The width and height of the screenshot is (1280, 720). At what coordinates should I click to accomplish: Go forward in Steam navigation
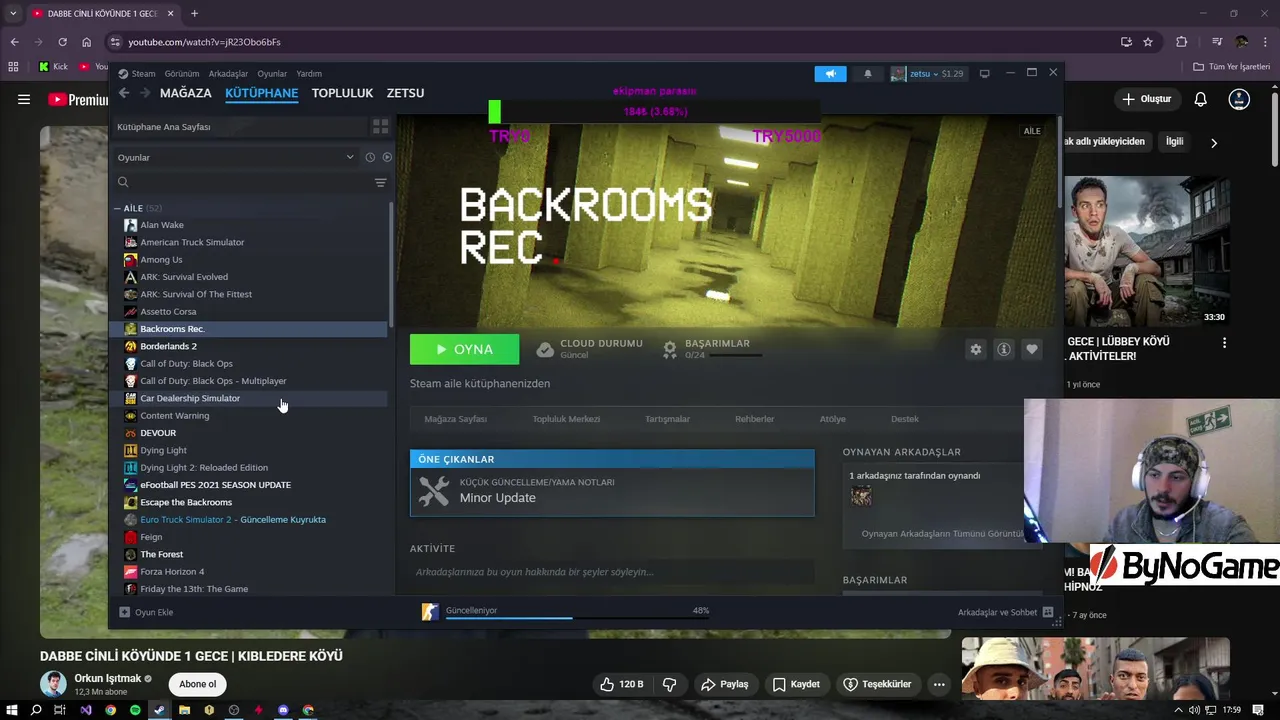point(145,93)
